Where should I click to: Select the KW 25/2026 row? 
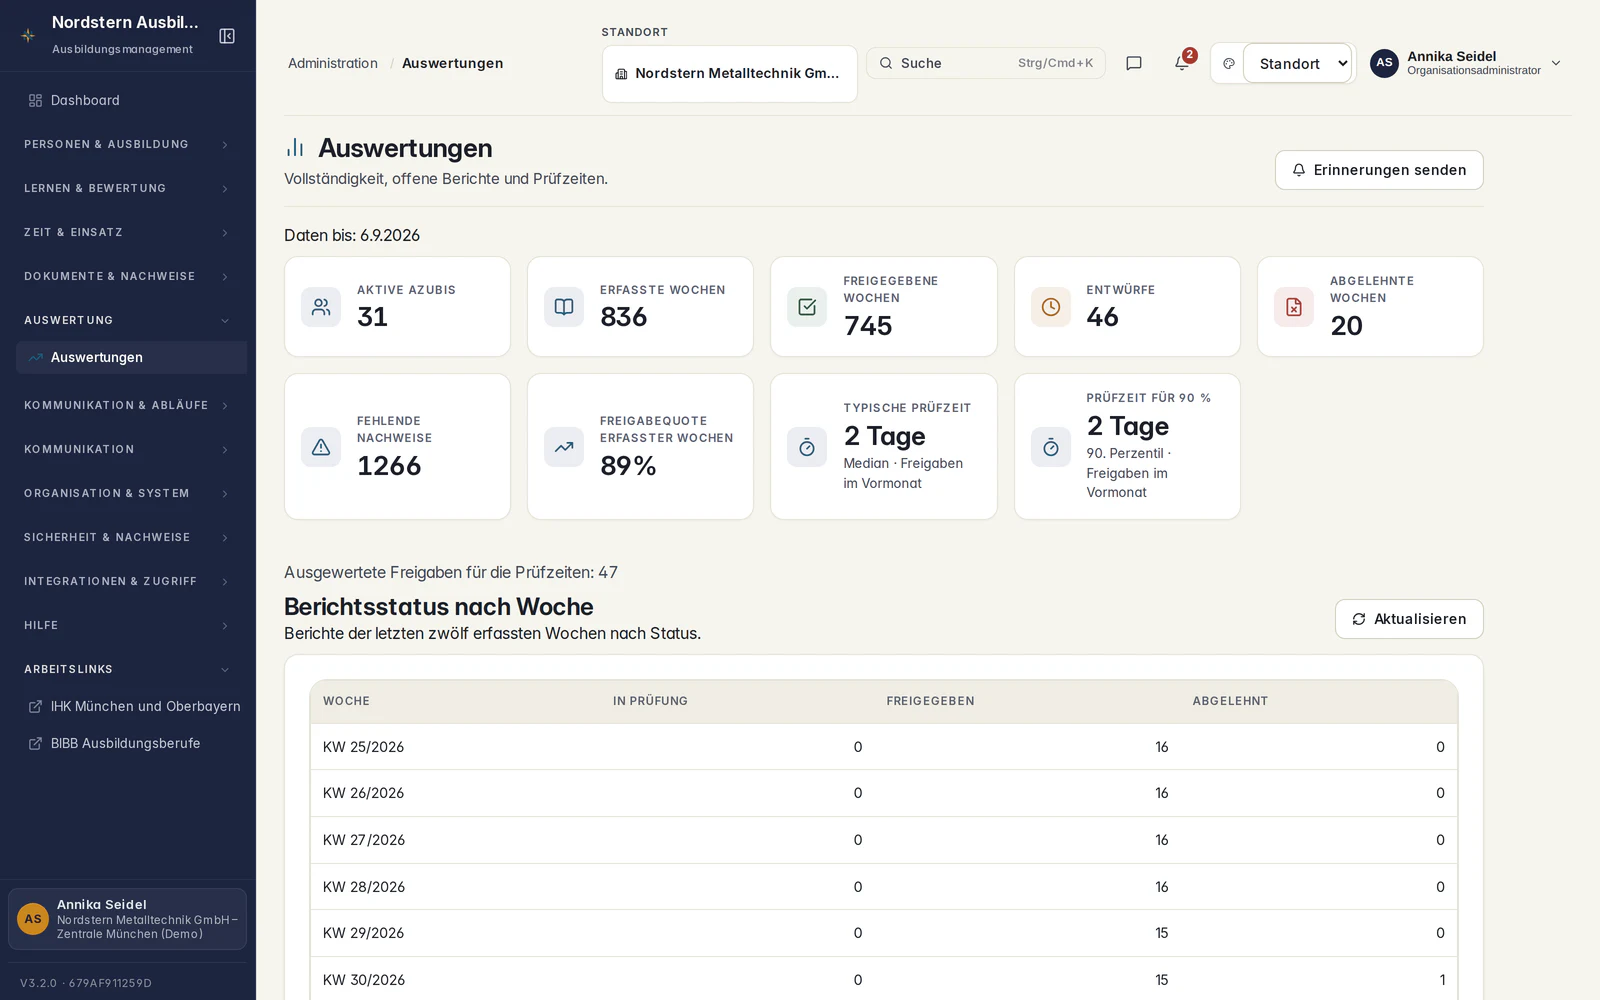[x=884, y=747]
